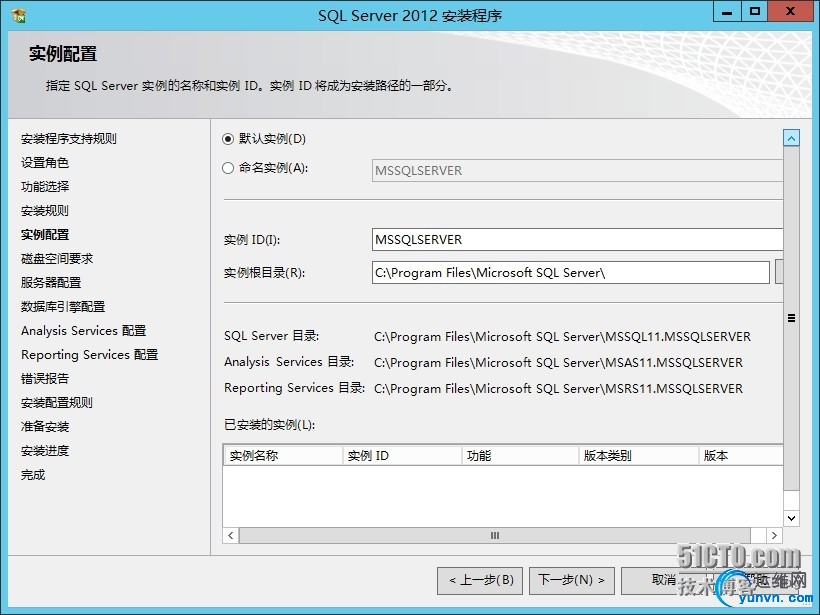
Task: Select 安装程序支持规则 step in sidebar
Action: point(69,139)
